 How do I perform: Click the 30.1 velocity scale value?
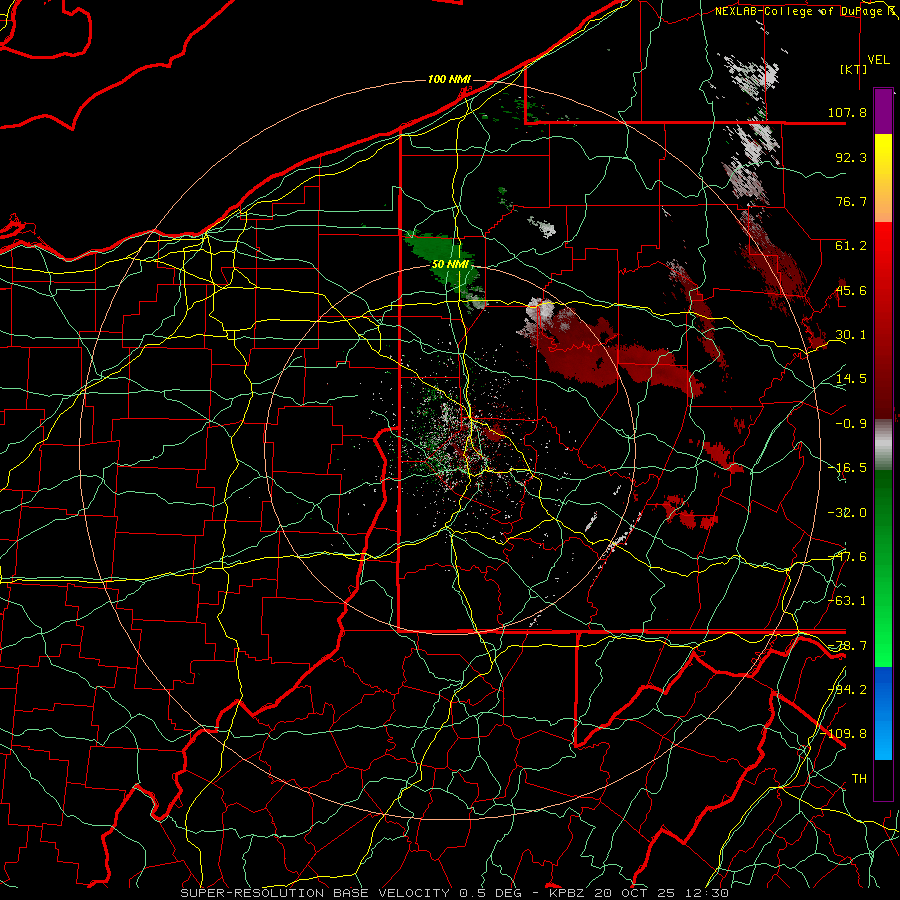pos(851,335)
